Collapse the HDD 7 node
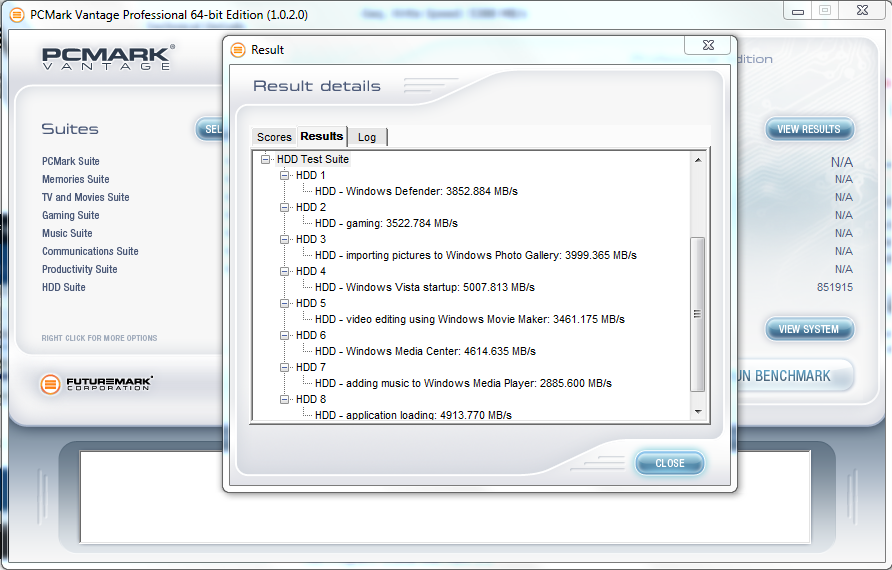The height and width of the screenshot is (570, 892). click(284, 367)
